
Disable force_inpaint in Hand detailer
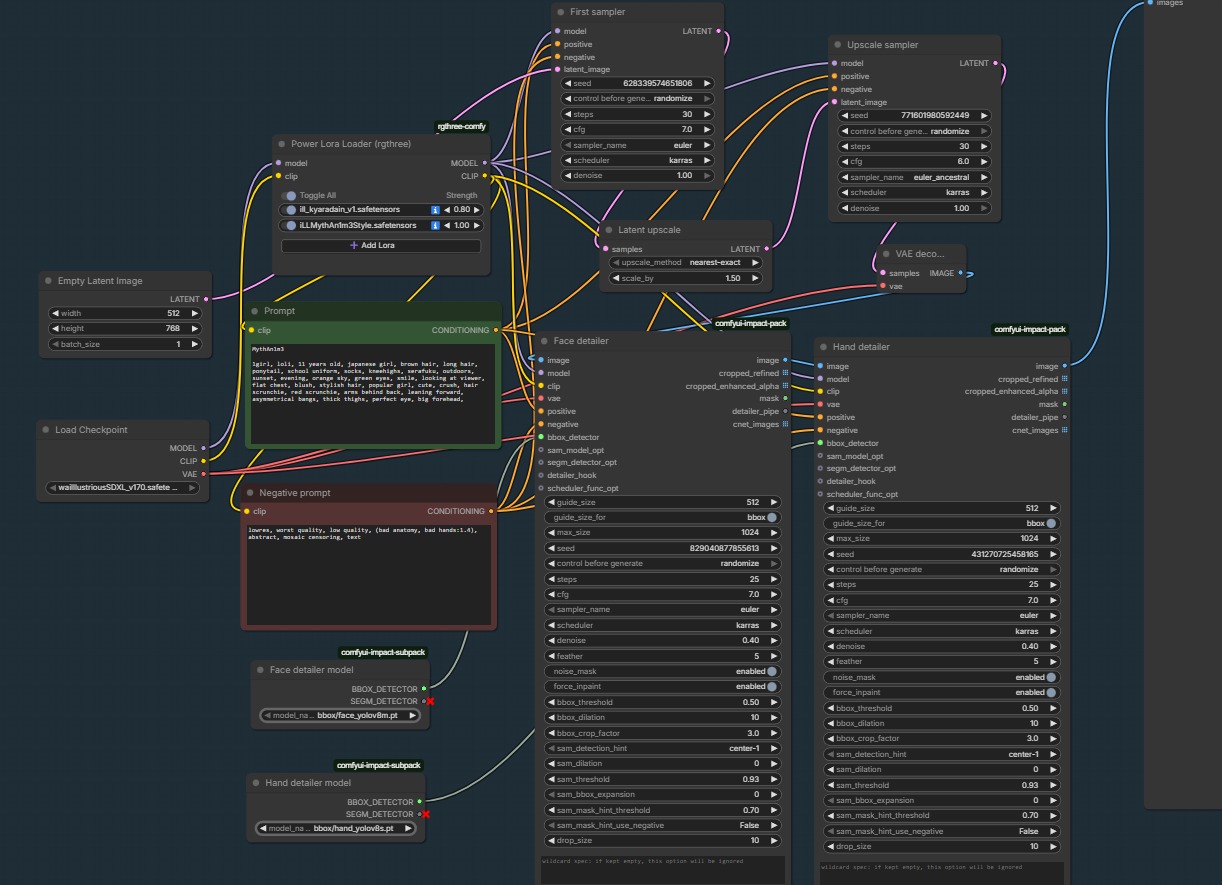(x=1051, y=692)
